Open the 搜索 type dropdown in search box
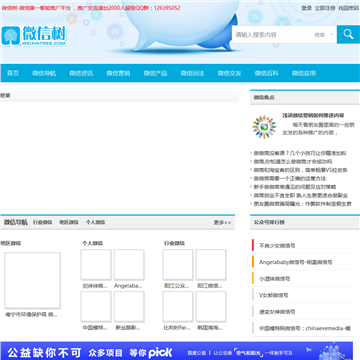 323,35
